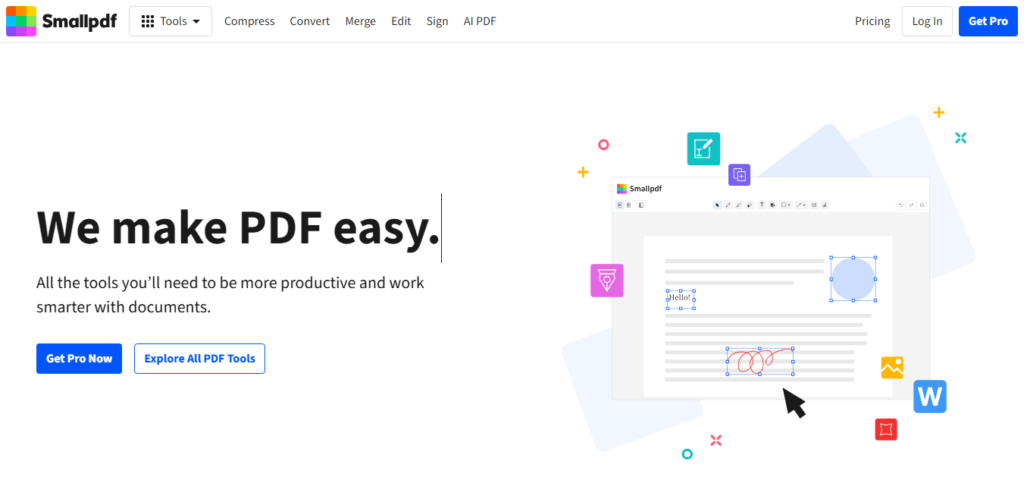
Task: Select Edit in the top navigation
Action: tap(401, 21)
